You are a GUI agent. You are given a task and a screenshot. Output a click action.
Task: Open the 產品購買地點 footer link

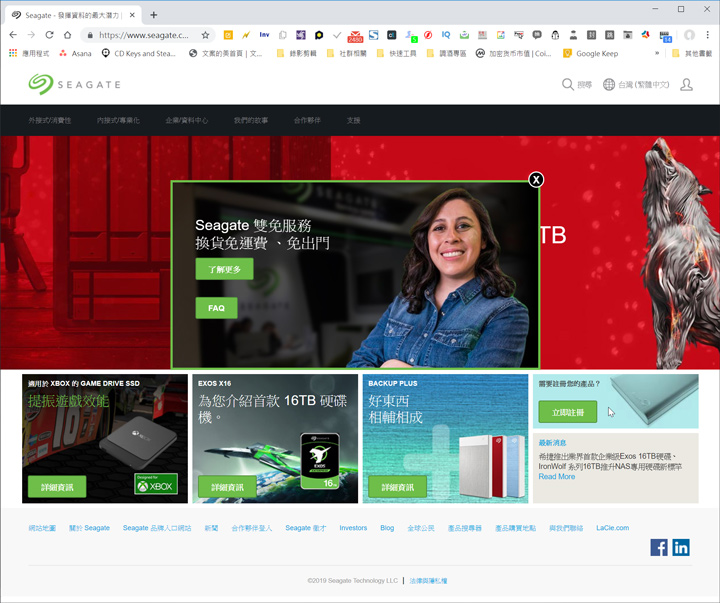pyautogui.click(x=515, y=528)
